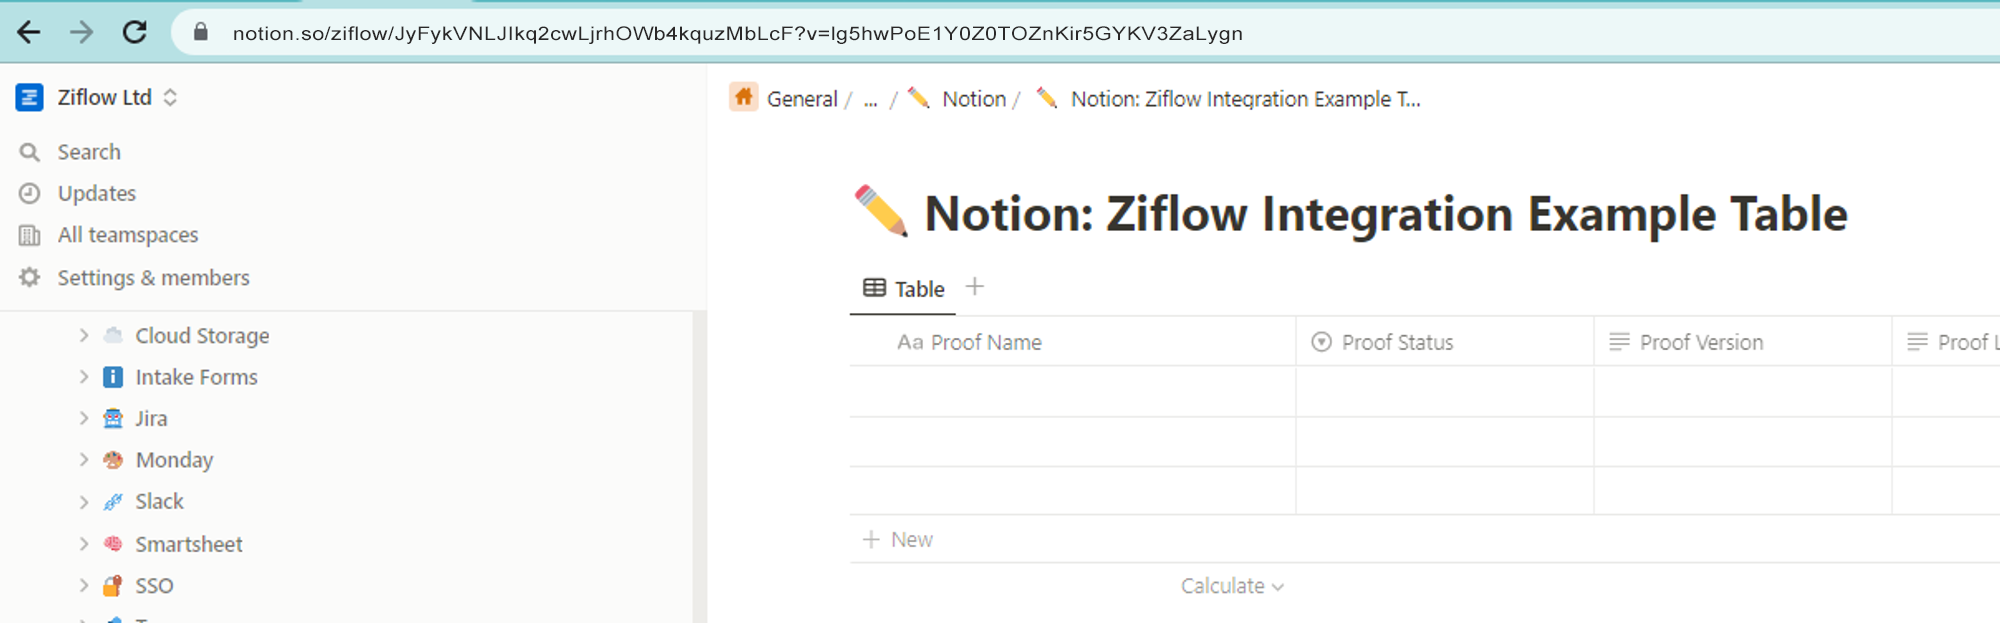Click the Smartsheet brain icon
This screenshot has width=2000, height=623.
113,544
